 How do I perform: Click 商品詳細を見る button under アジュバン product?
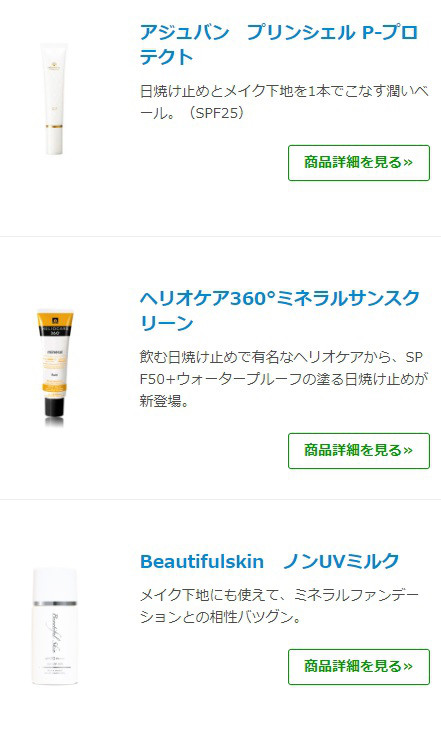point(359,163)
